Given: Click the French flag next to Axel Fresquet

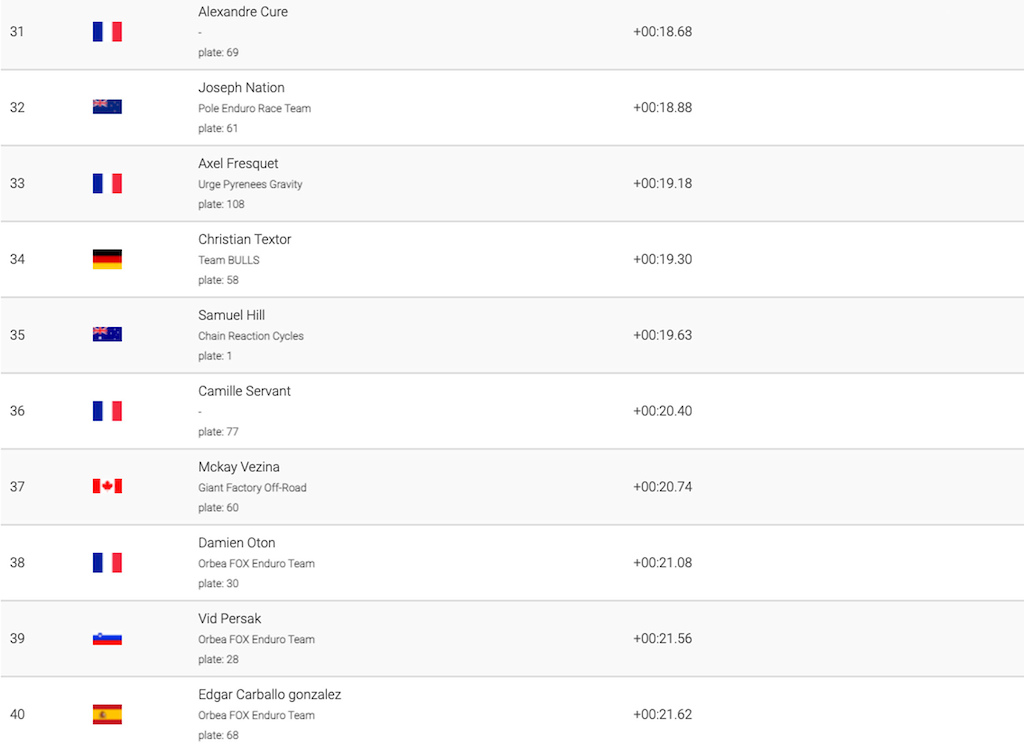Looking at the screenshot, I should pos(107,184).
